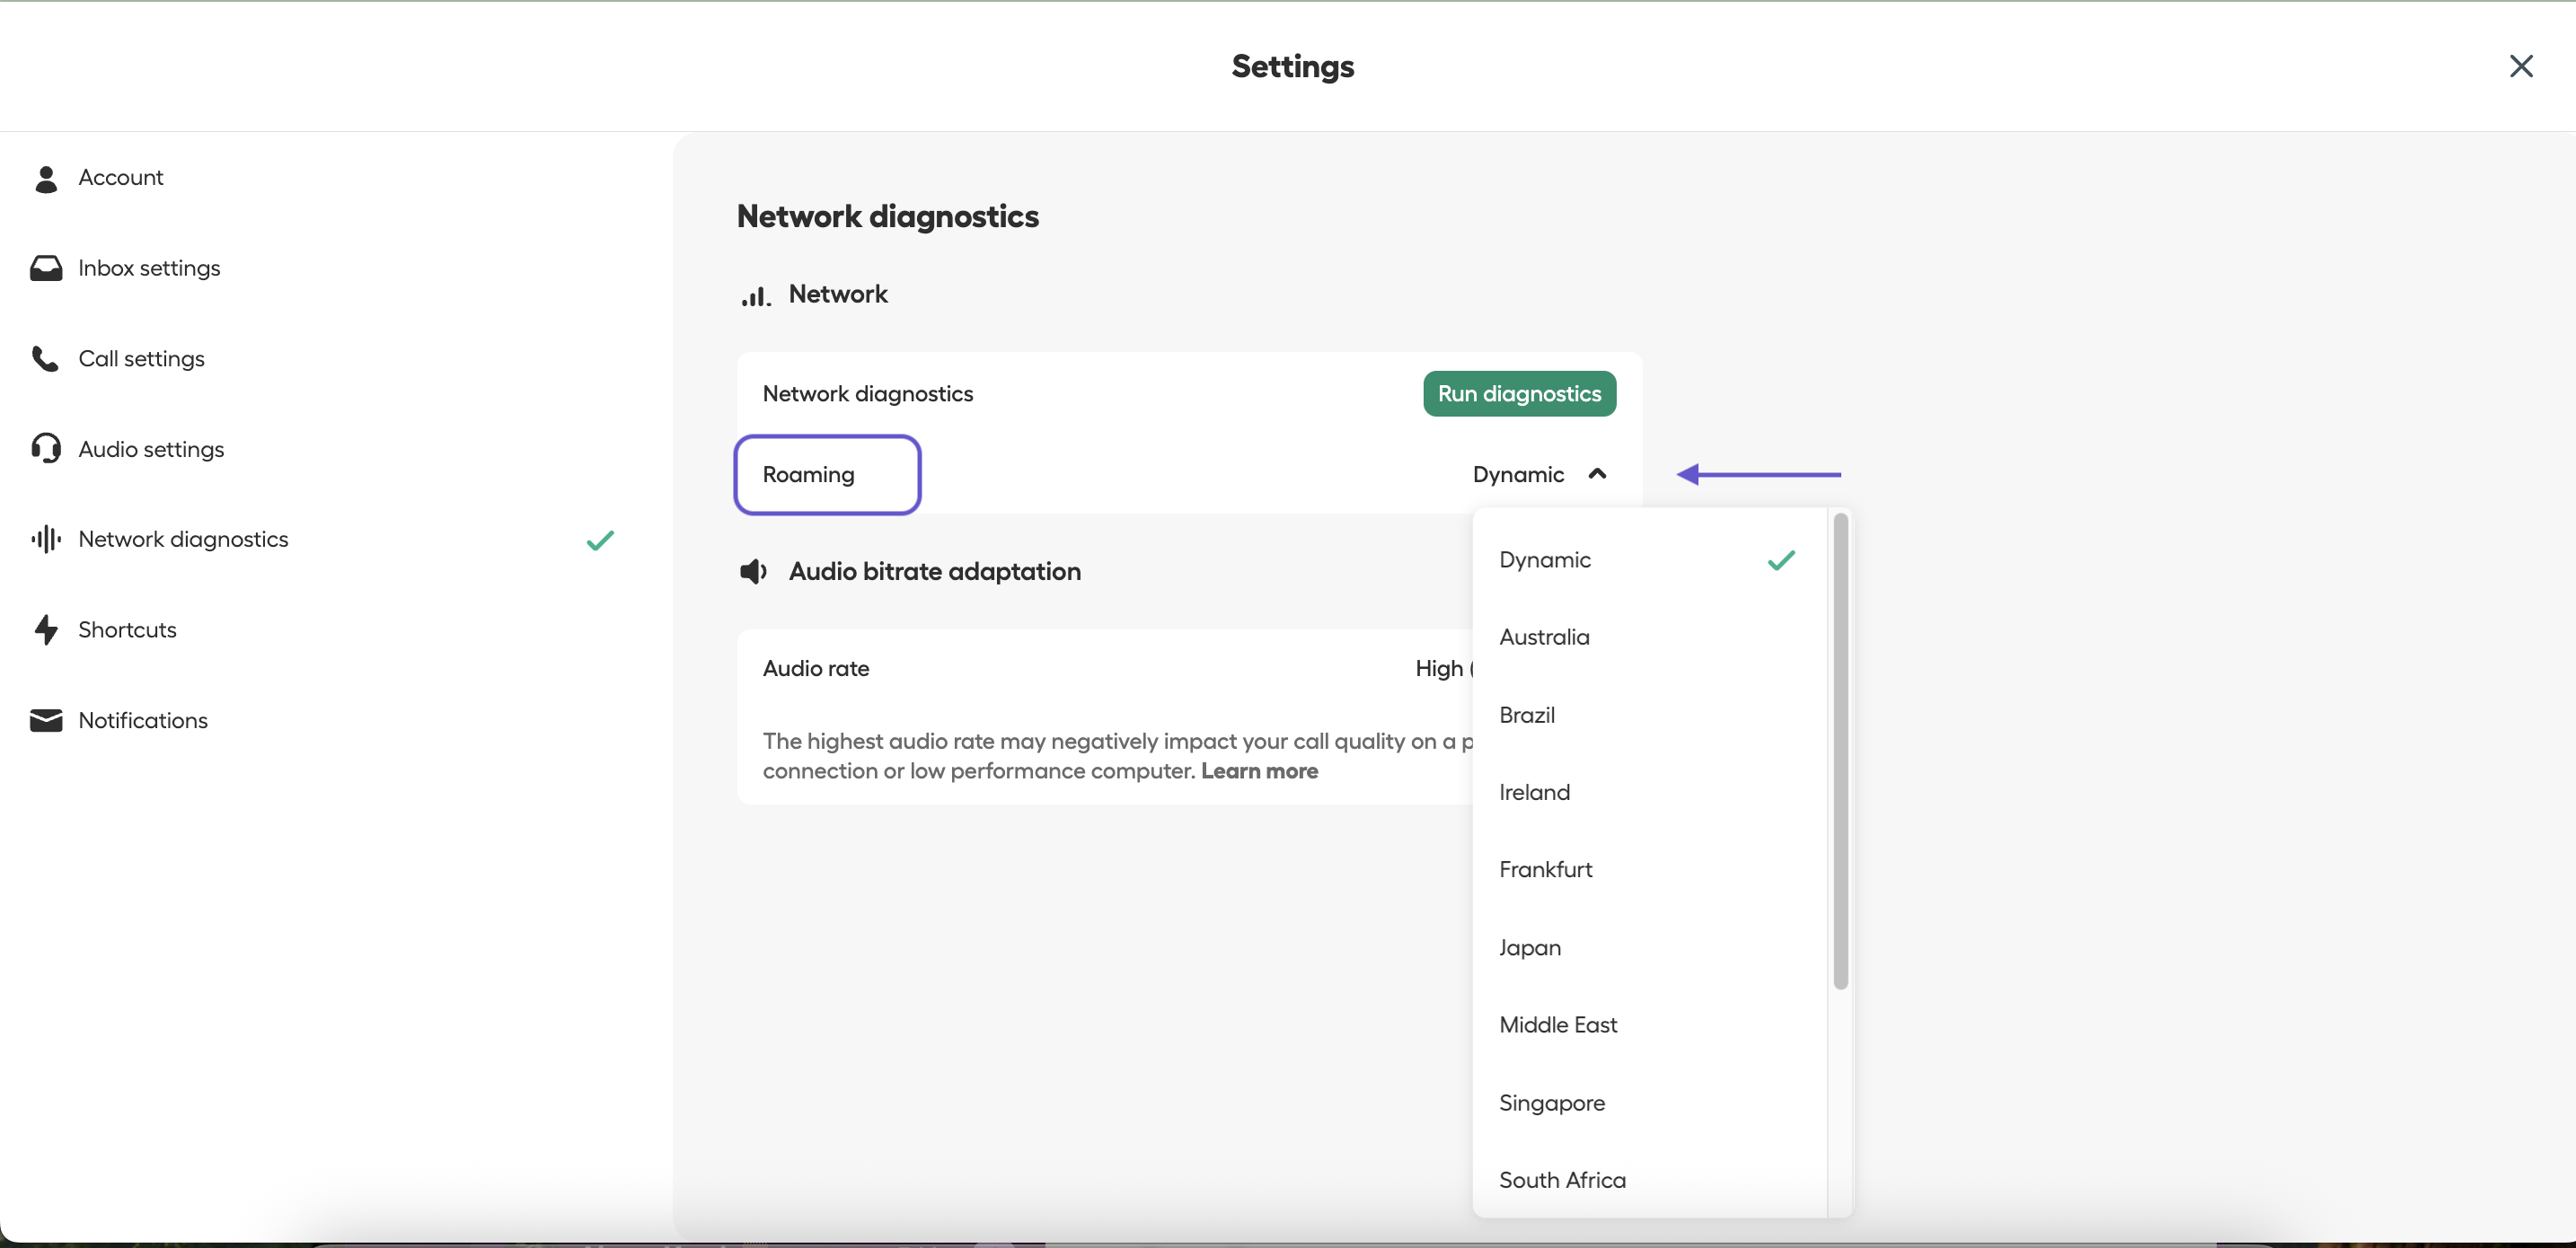Image resolution: width=2576 pixels, height=1248 pixels.
Task: Click the Network diagnostics row label
Action: (x=867, y=394)
